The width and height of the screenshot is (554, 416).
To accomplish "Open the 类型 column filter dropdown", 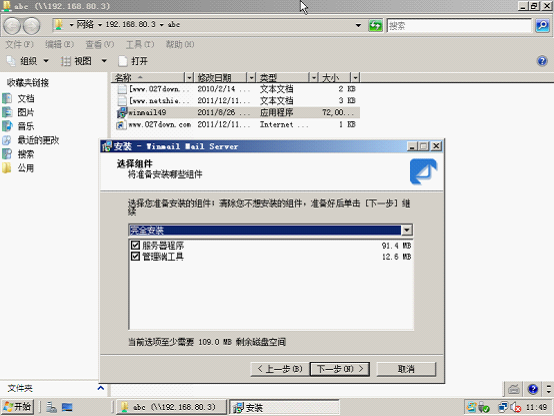I will click(x=313, y=77).
